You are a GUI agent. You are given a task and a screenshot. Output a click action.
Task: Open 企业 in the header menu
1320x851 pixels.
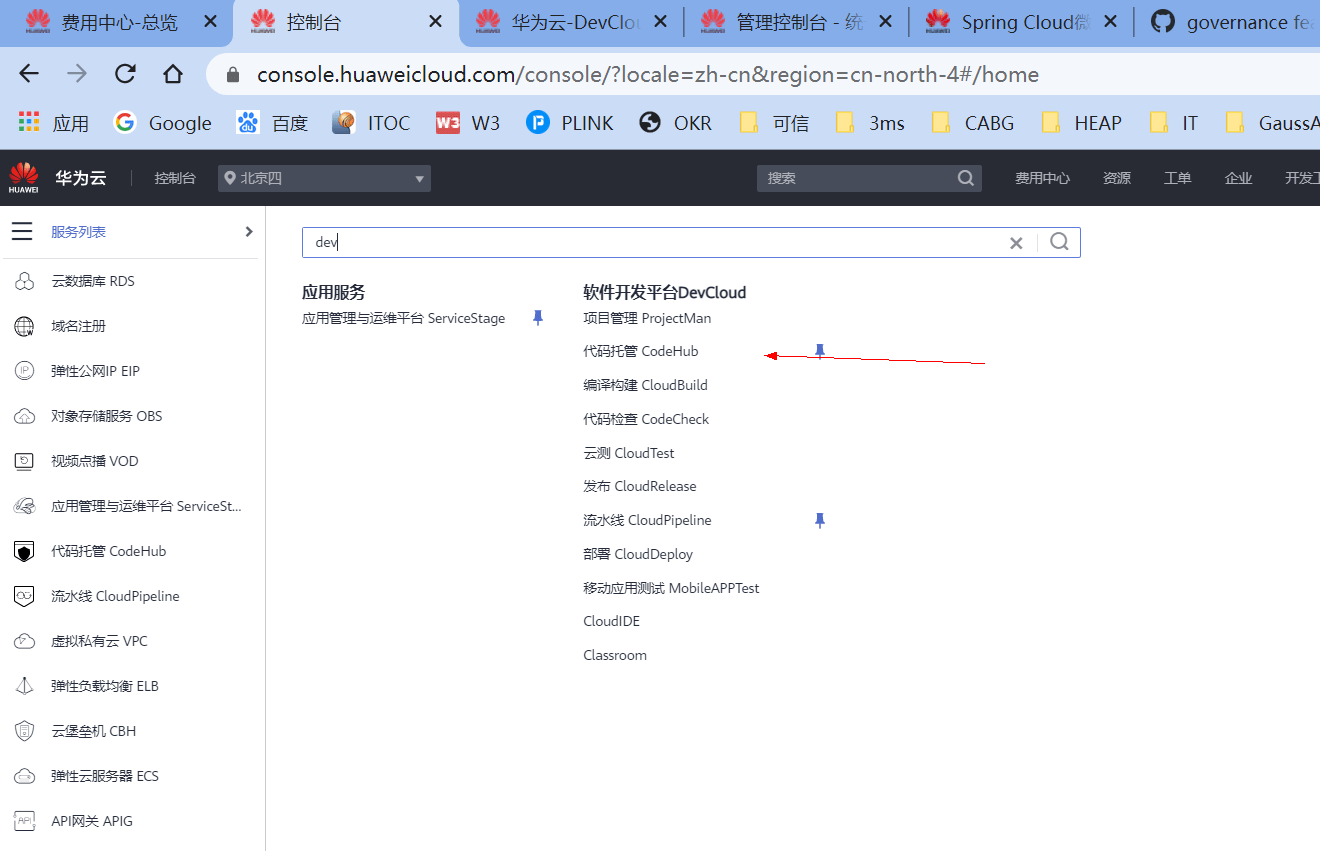pos(1239,178)
